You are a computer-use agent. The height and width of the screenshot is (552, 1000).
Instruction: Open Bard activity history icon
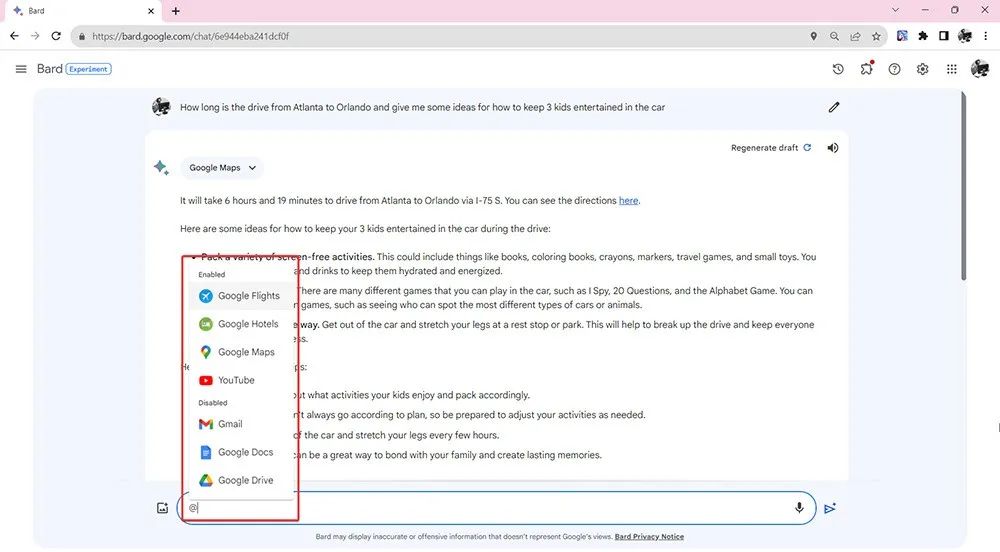click(838, 69)
